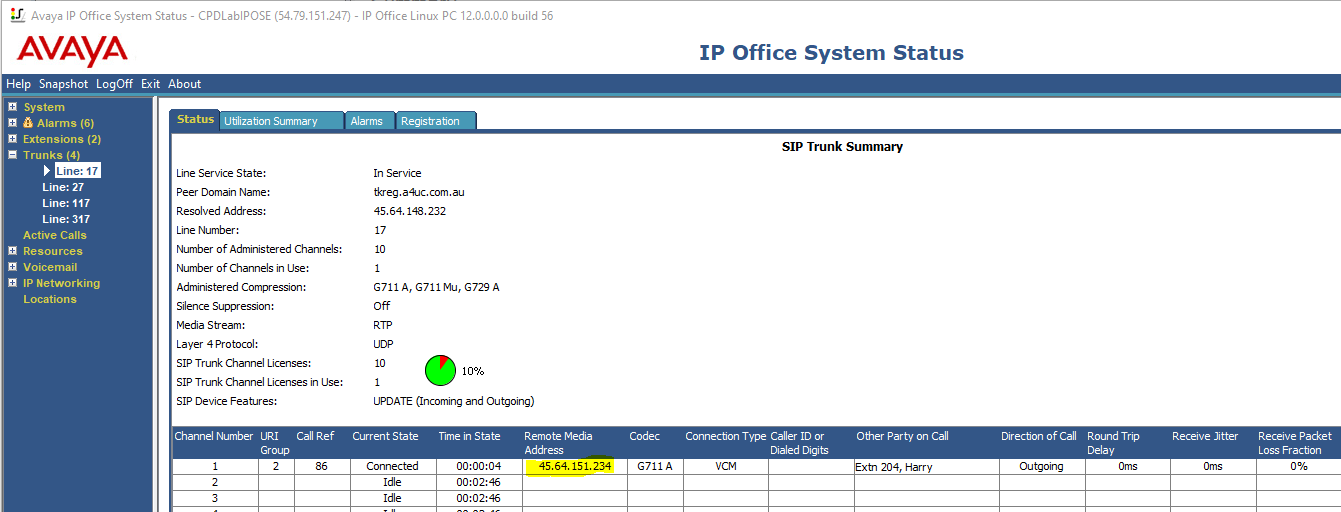The width and height of the screenshot is (1341, 512).
Task: Click the Extensions (2) label
Action: tap(62, 139)
